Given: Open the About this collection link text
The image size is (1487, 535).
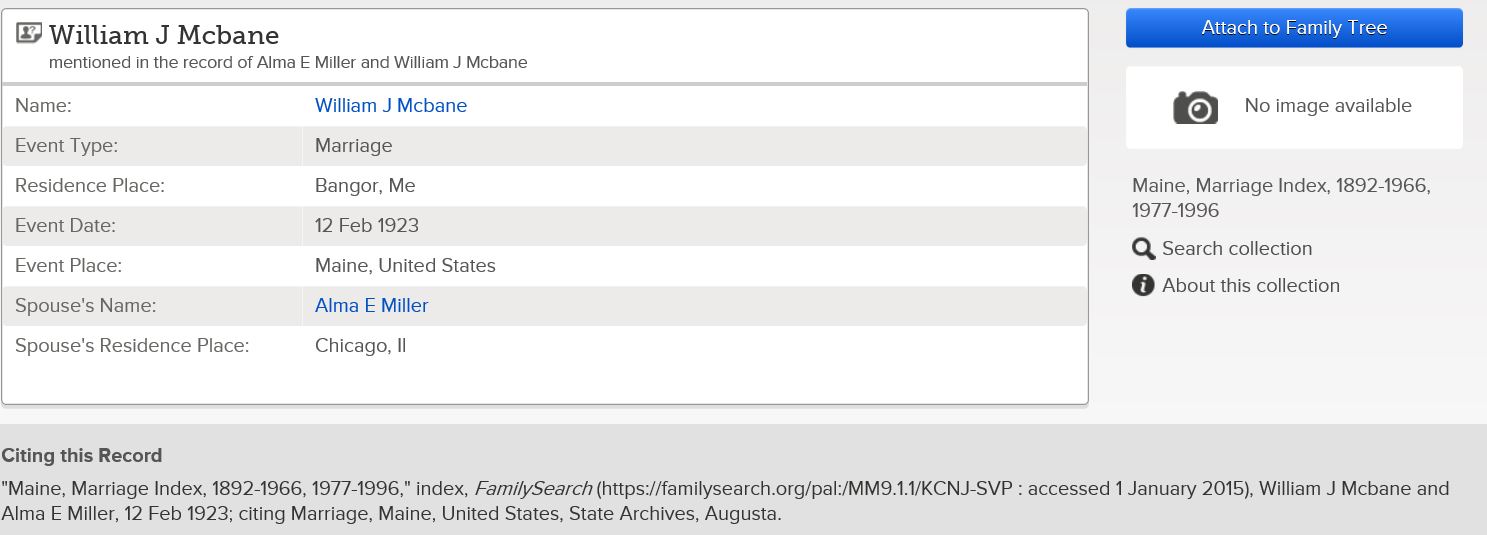Looking at the screenshot, I should [1251, 286].
